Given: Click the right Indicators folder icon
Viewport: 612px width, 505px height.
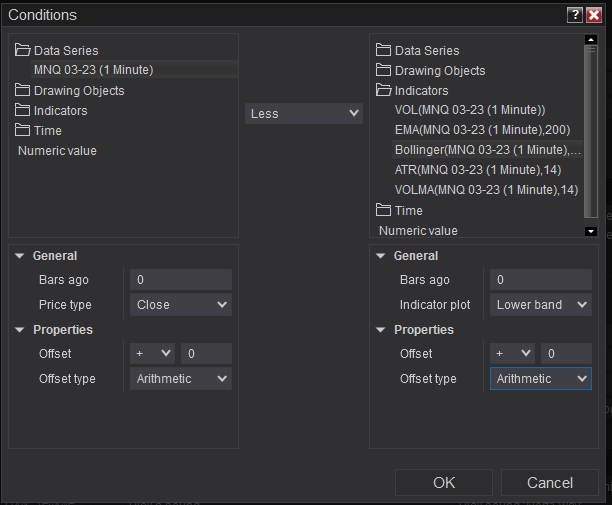Looking at the screenshot, I should tap(383, 90).
